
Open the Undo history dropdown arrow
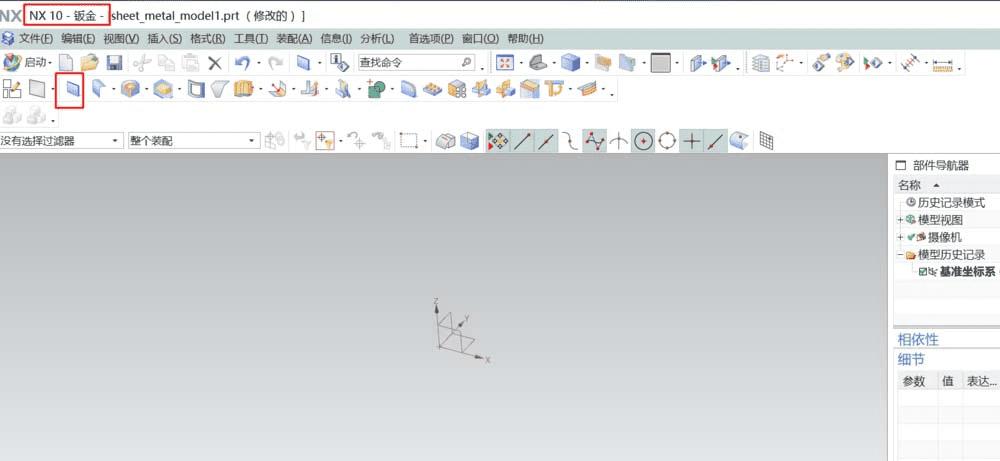click(x=259, y=63)
